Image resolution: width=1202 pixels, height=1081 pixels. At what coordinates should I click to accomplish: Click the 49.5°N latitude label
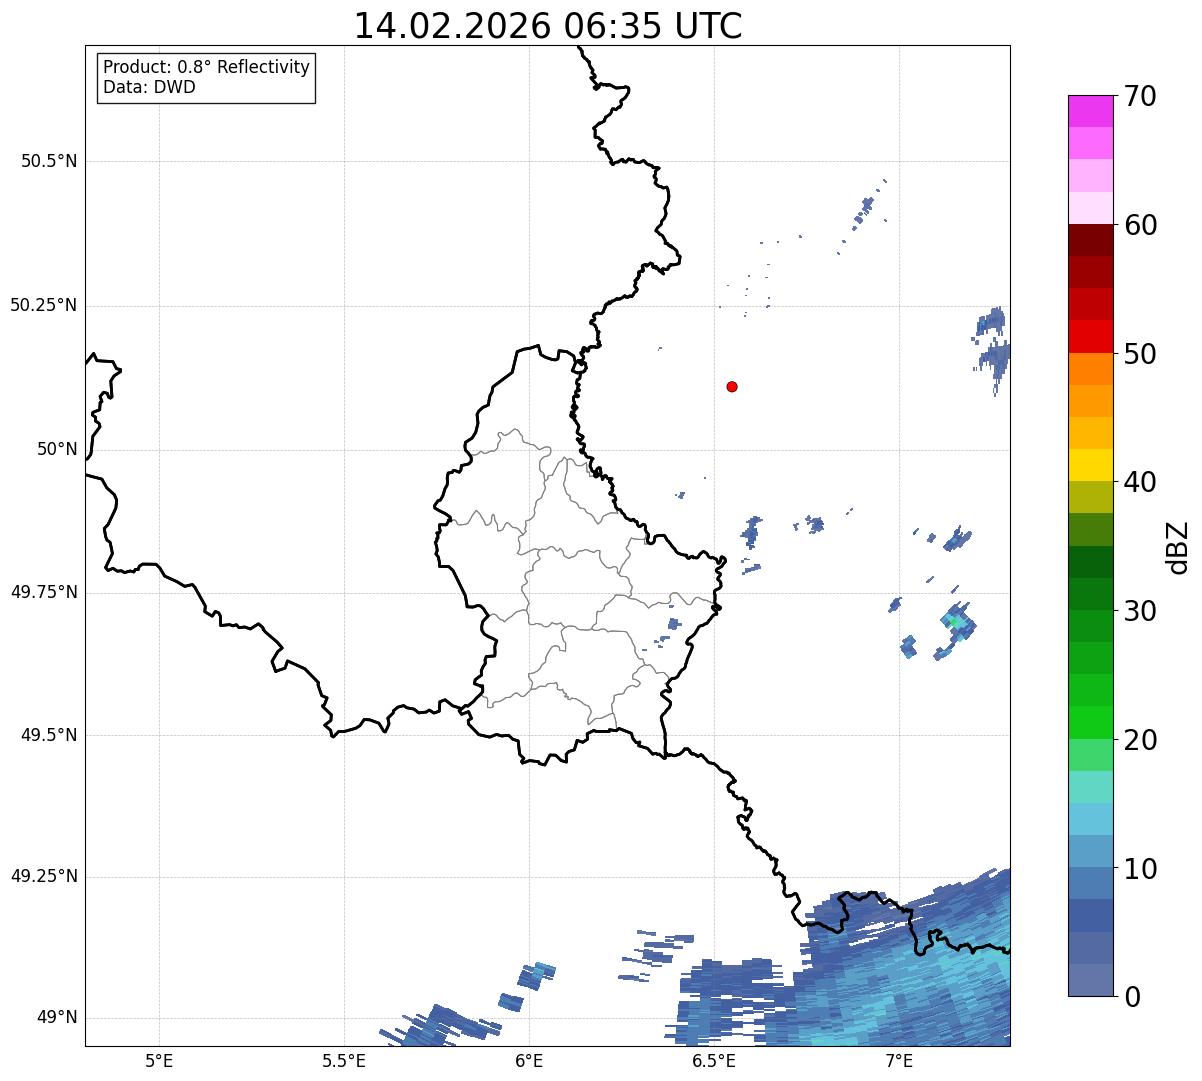[49, 735]
